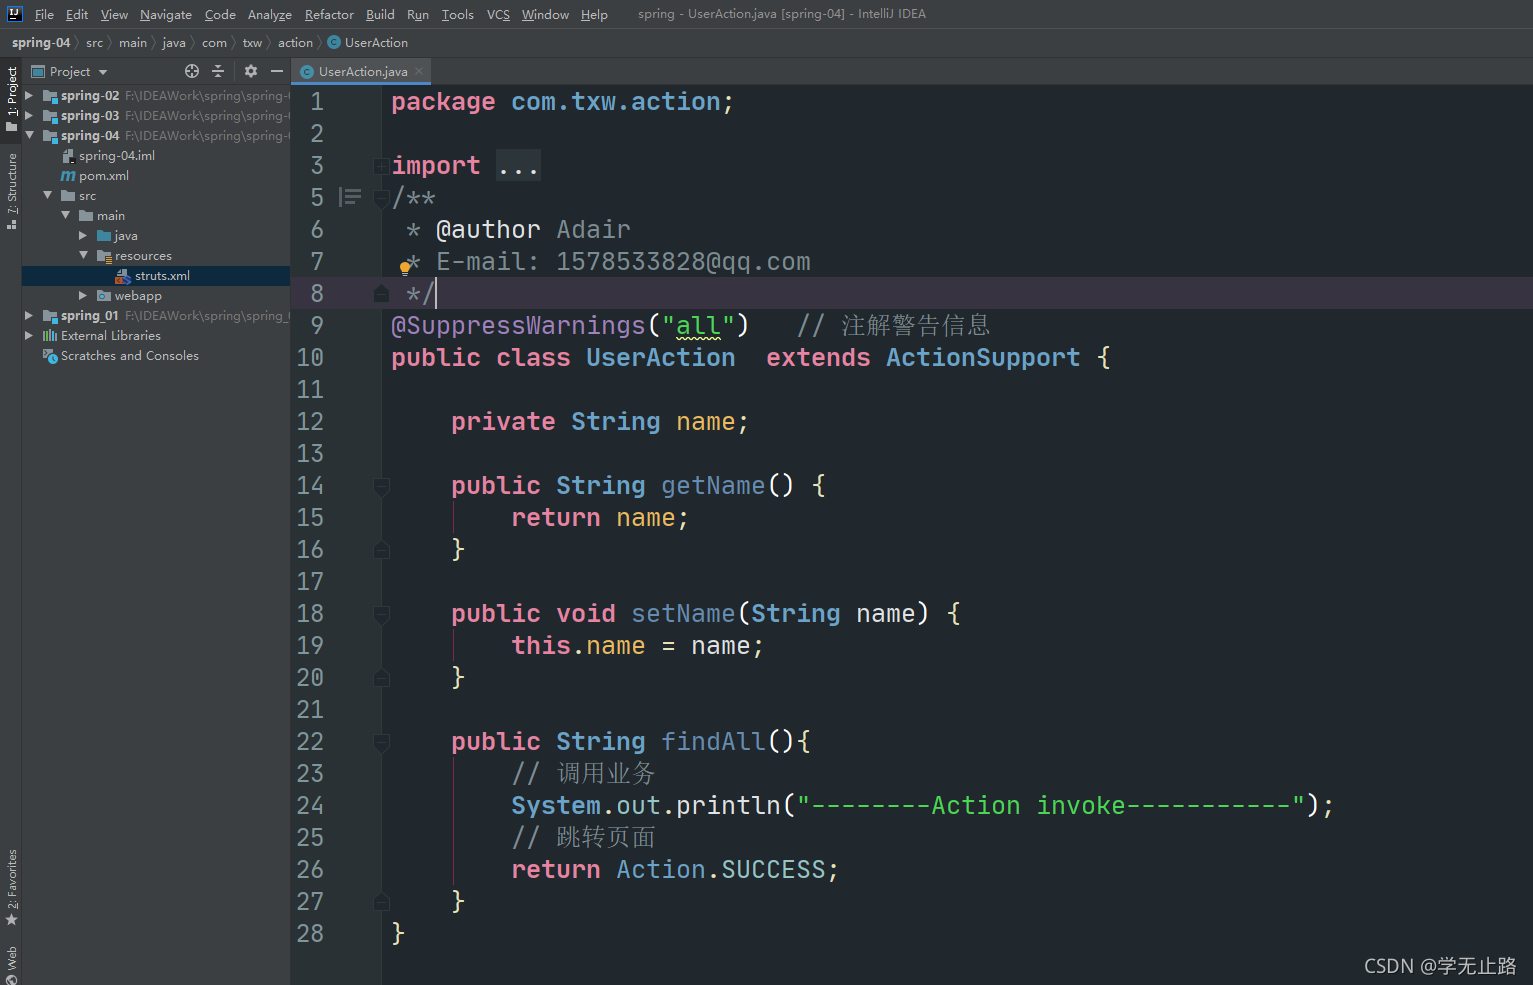Close the UserAction.java tab
This screenshot has height=985, width=1533.
(419, 71)
